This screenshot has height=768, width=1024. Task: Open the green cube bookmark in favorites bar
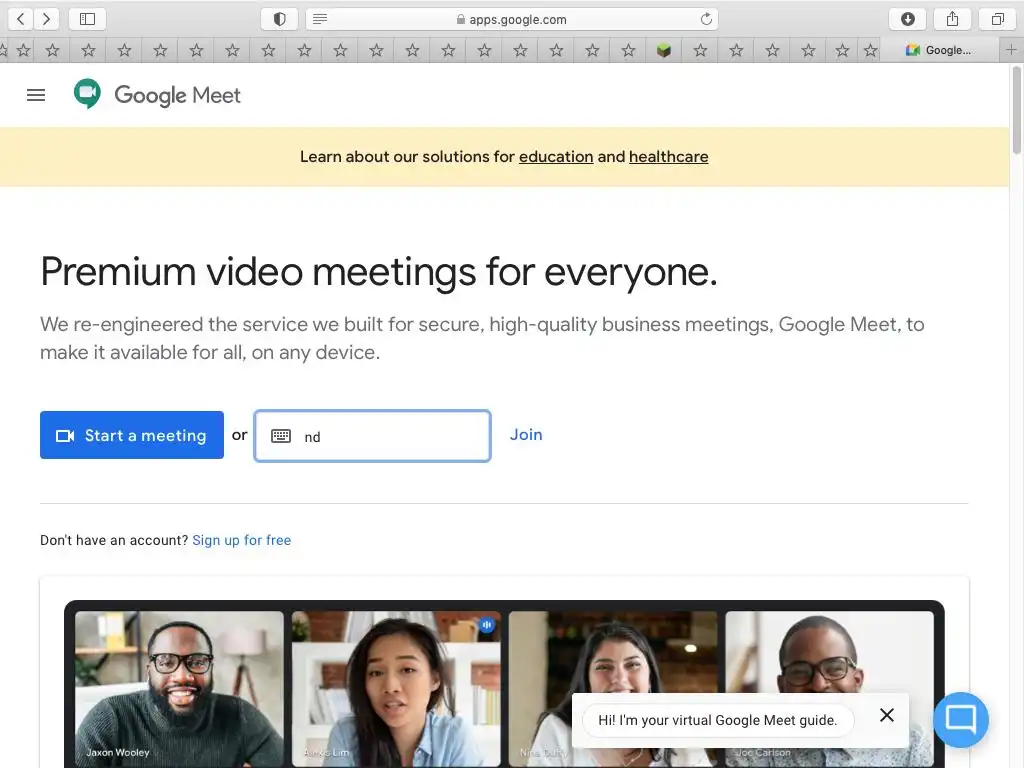click(664, 50)
